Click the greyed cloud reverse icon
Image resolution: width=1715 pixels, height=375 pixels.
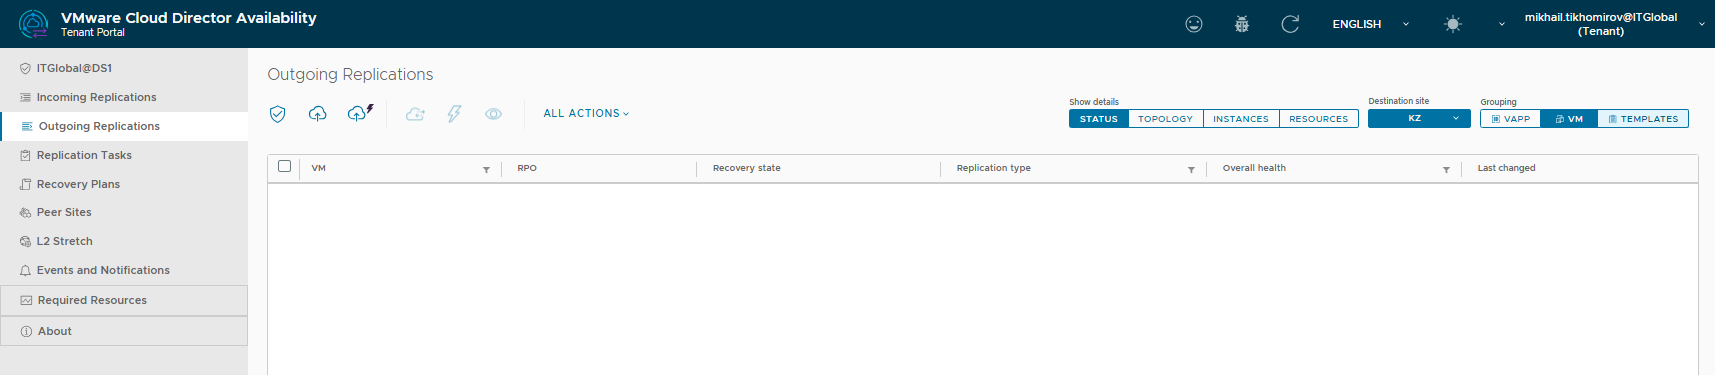pos(415,114)
